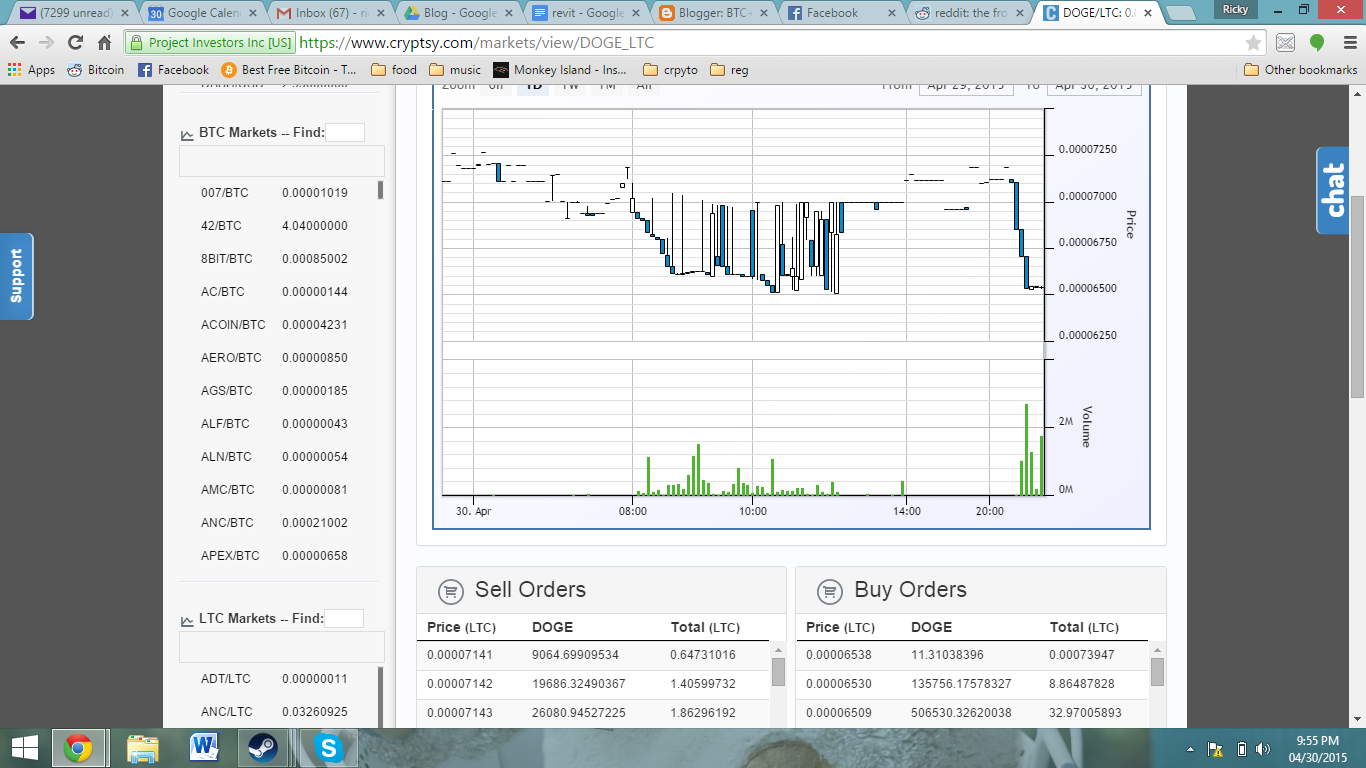The image size is (1366, 768).
Task: Expand the music bookmarks folder
Action: click(x=455, y=70)
